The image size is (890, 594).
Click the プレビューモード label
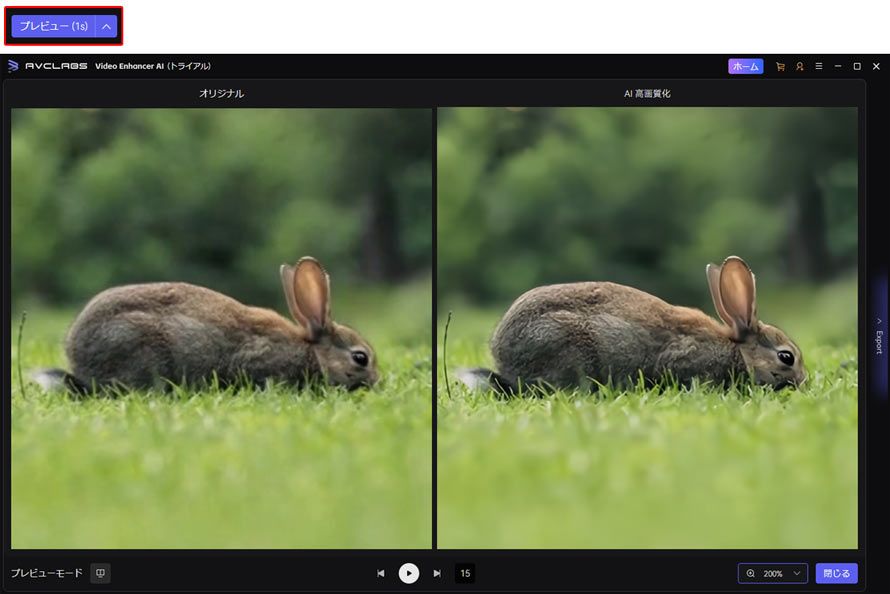point(47,573)
